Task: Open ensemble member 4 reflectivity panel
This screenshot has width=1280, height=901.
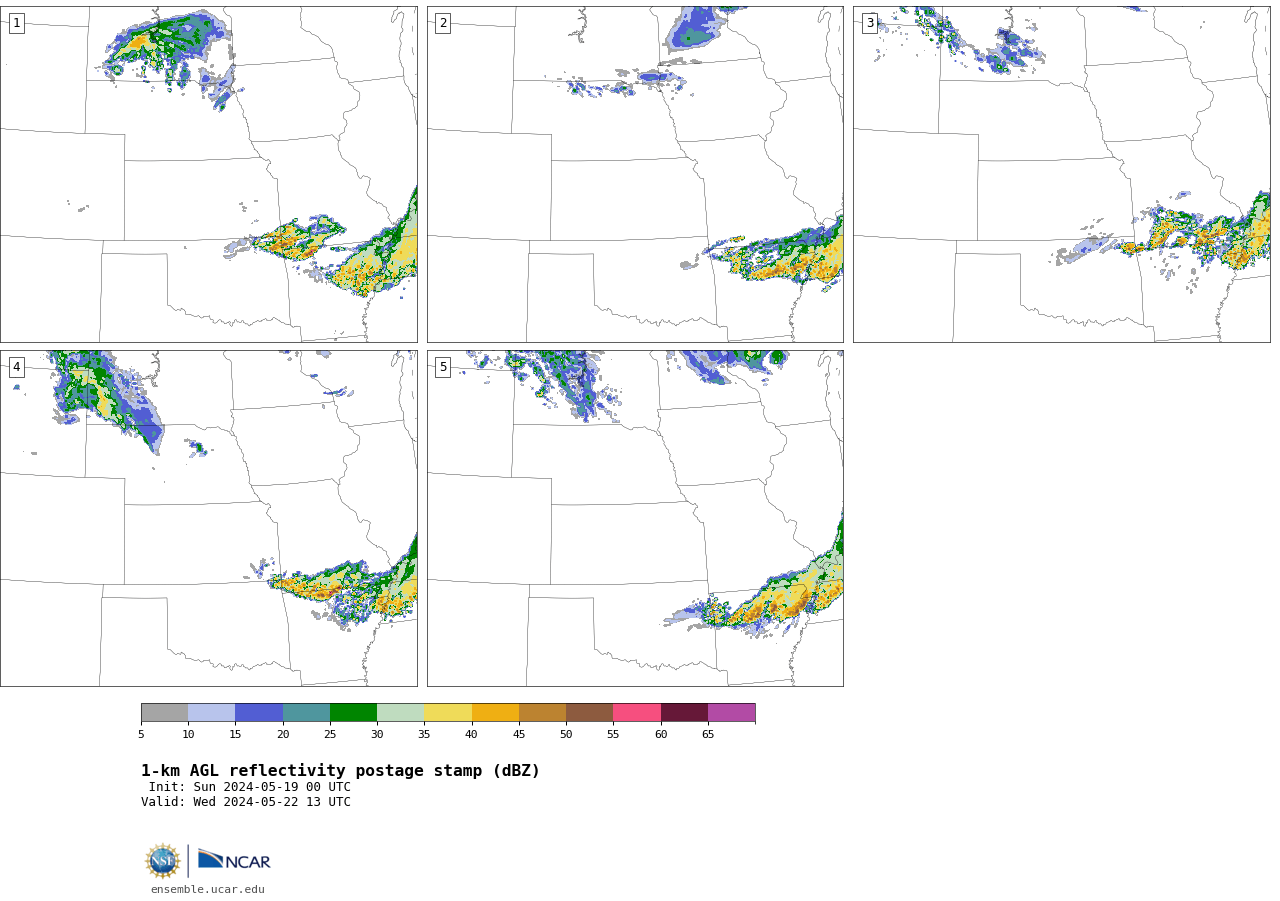Action: click(208, 518)
